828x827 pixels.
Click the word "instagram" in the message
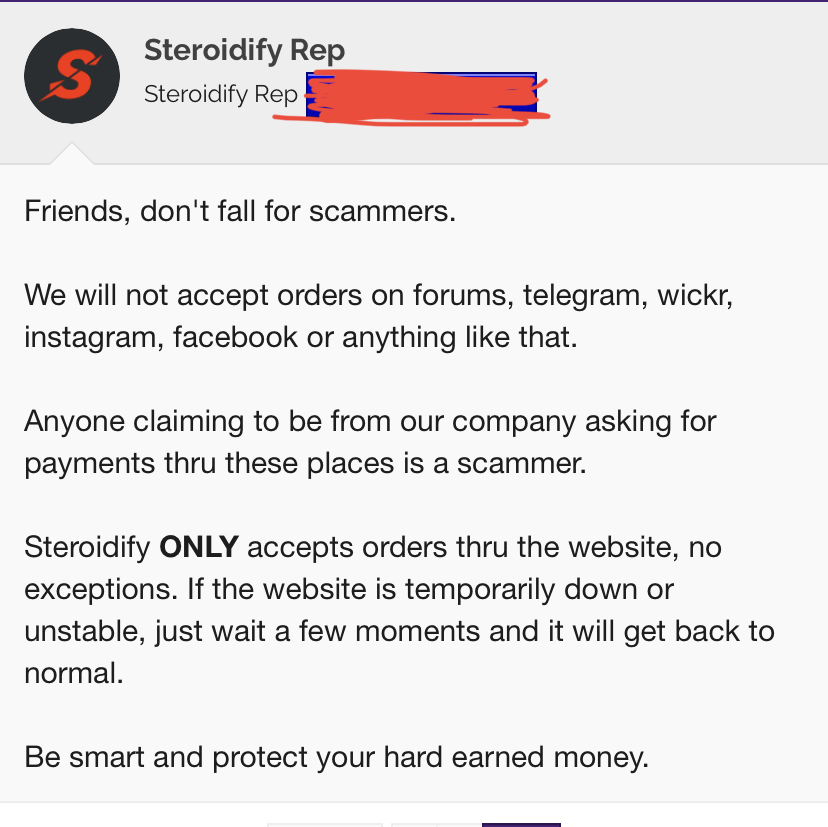point(89,337)
